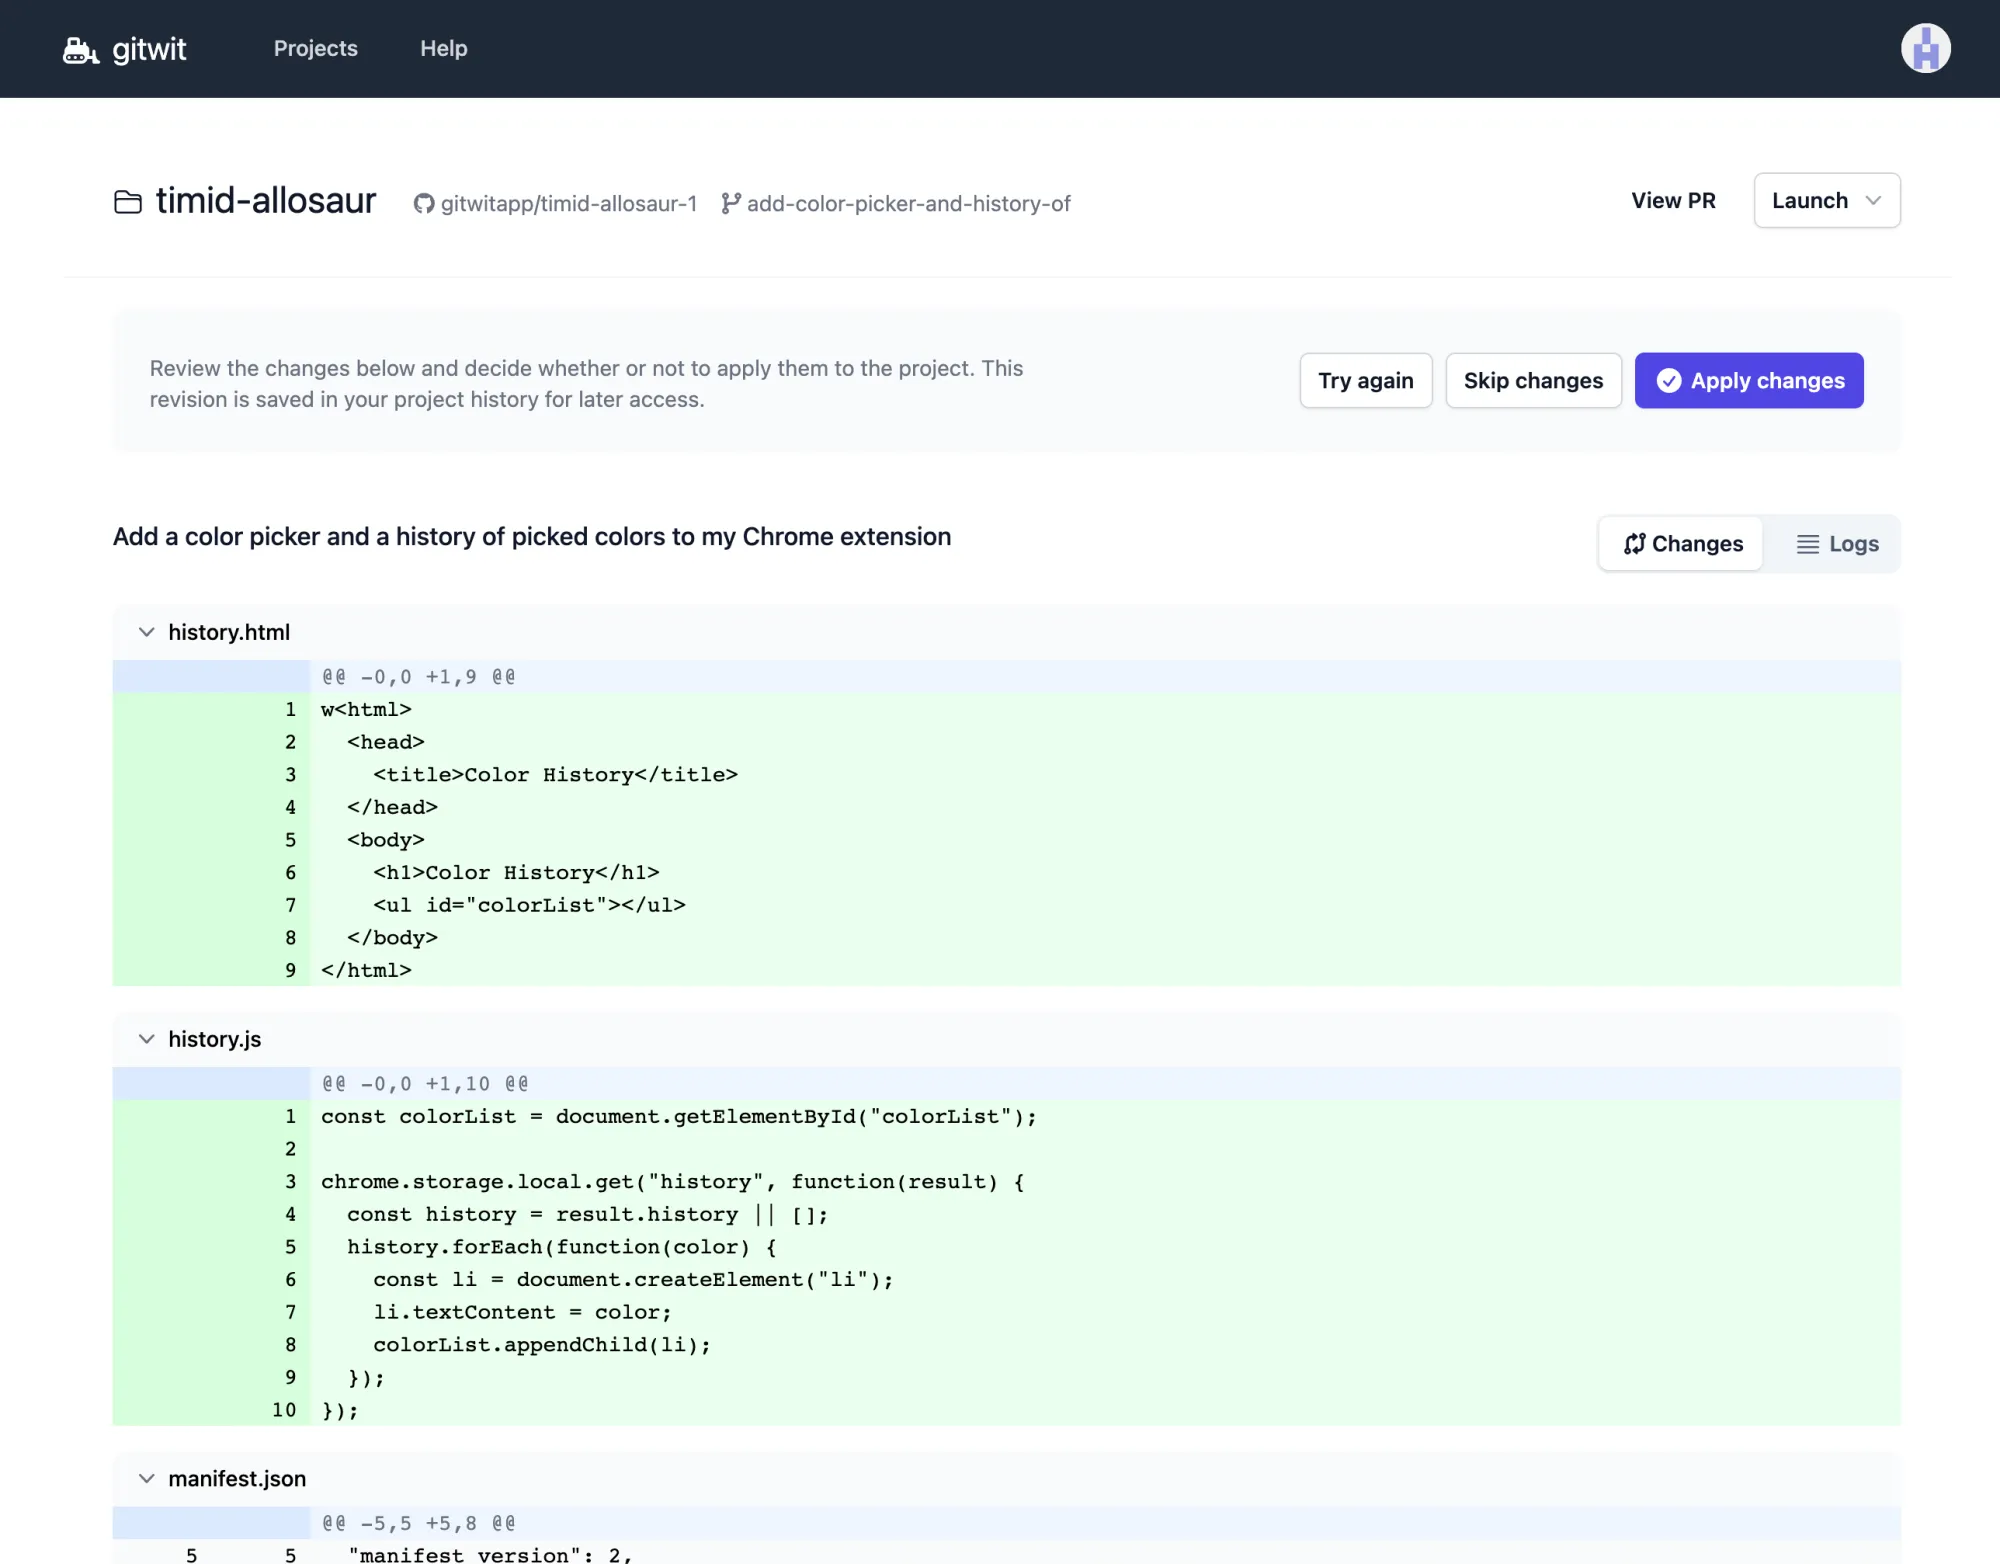The width and height of the screenshot is (2000, 1564).
Task: Open the gitwitapp/timid-allosaur-1 repository link
Action: [568, 204]
